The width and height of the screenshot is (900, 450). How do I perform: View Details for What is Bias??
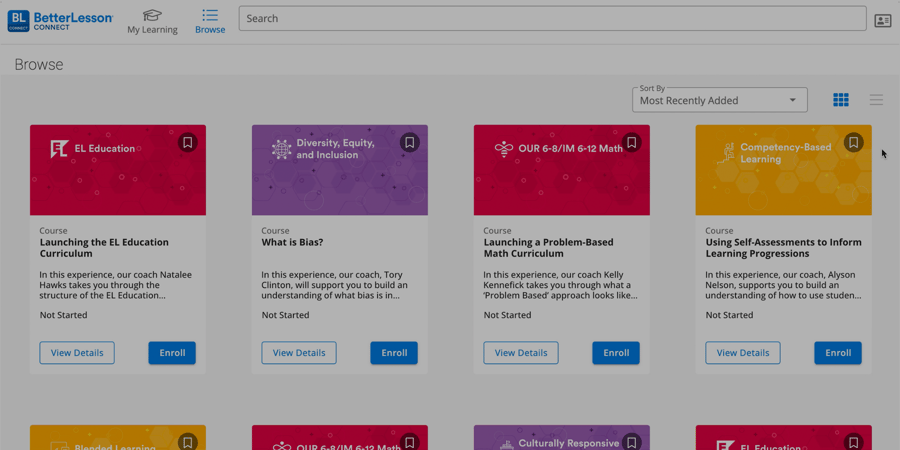pos(299,353)
